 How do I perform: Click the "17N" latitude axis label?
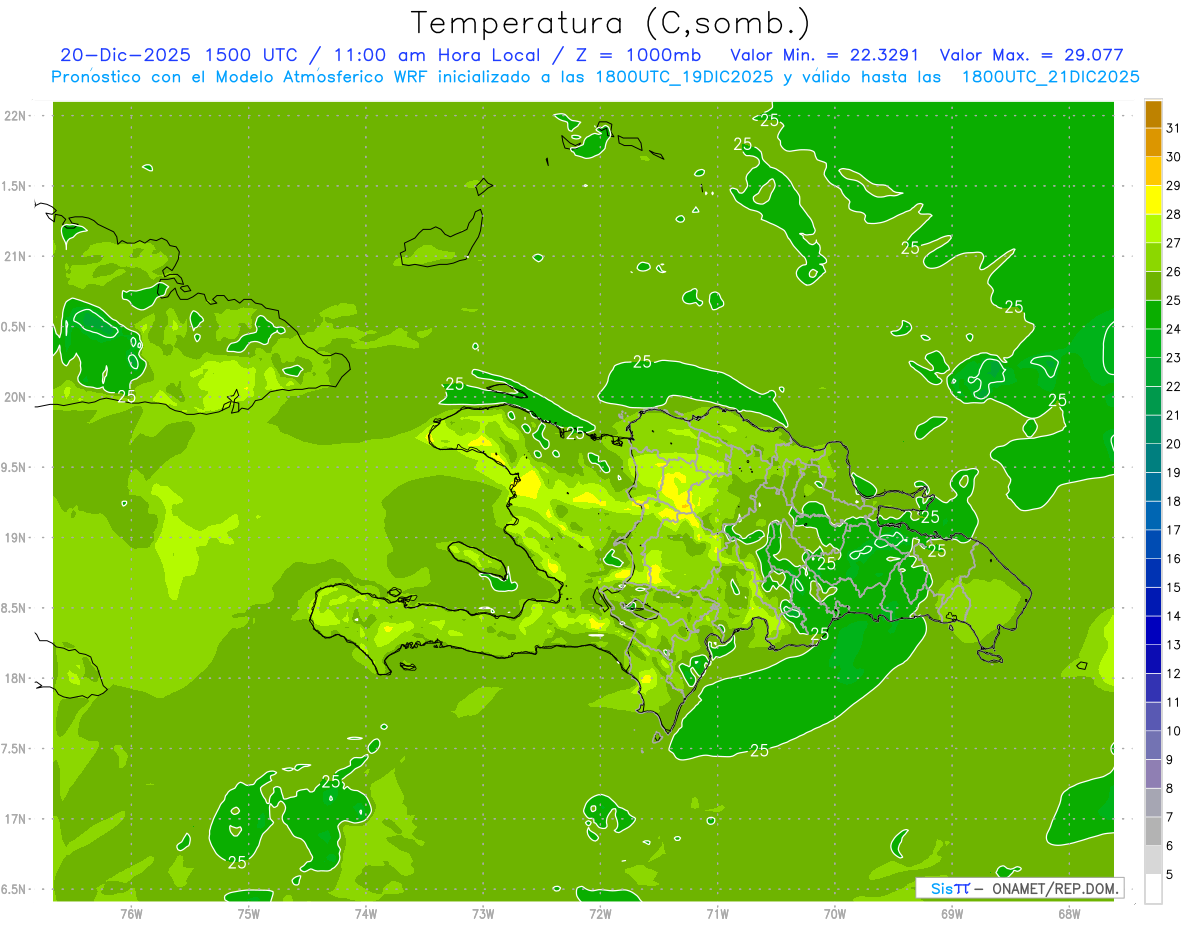17,819
